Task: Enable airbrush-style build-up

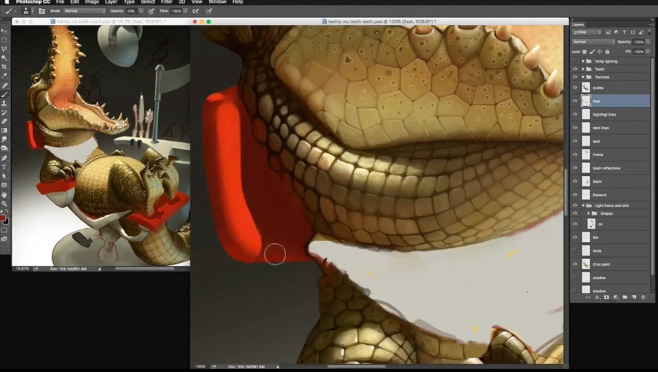Action: [196, 11]
